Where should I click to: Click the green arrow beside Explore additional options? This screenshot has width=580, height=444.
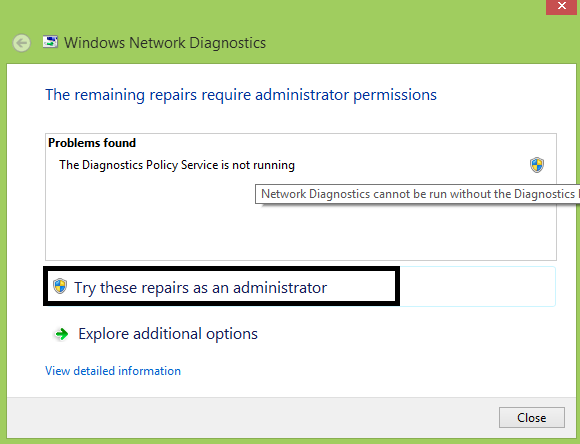click(x=61, y=334)
